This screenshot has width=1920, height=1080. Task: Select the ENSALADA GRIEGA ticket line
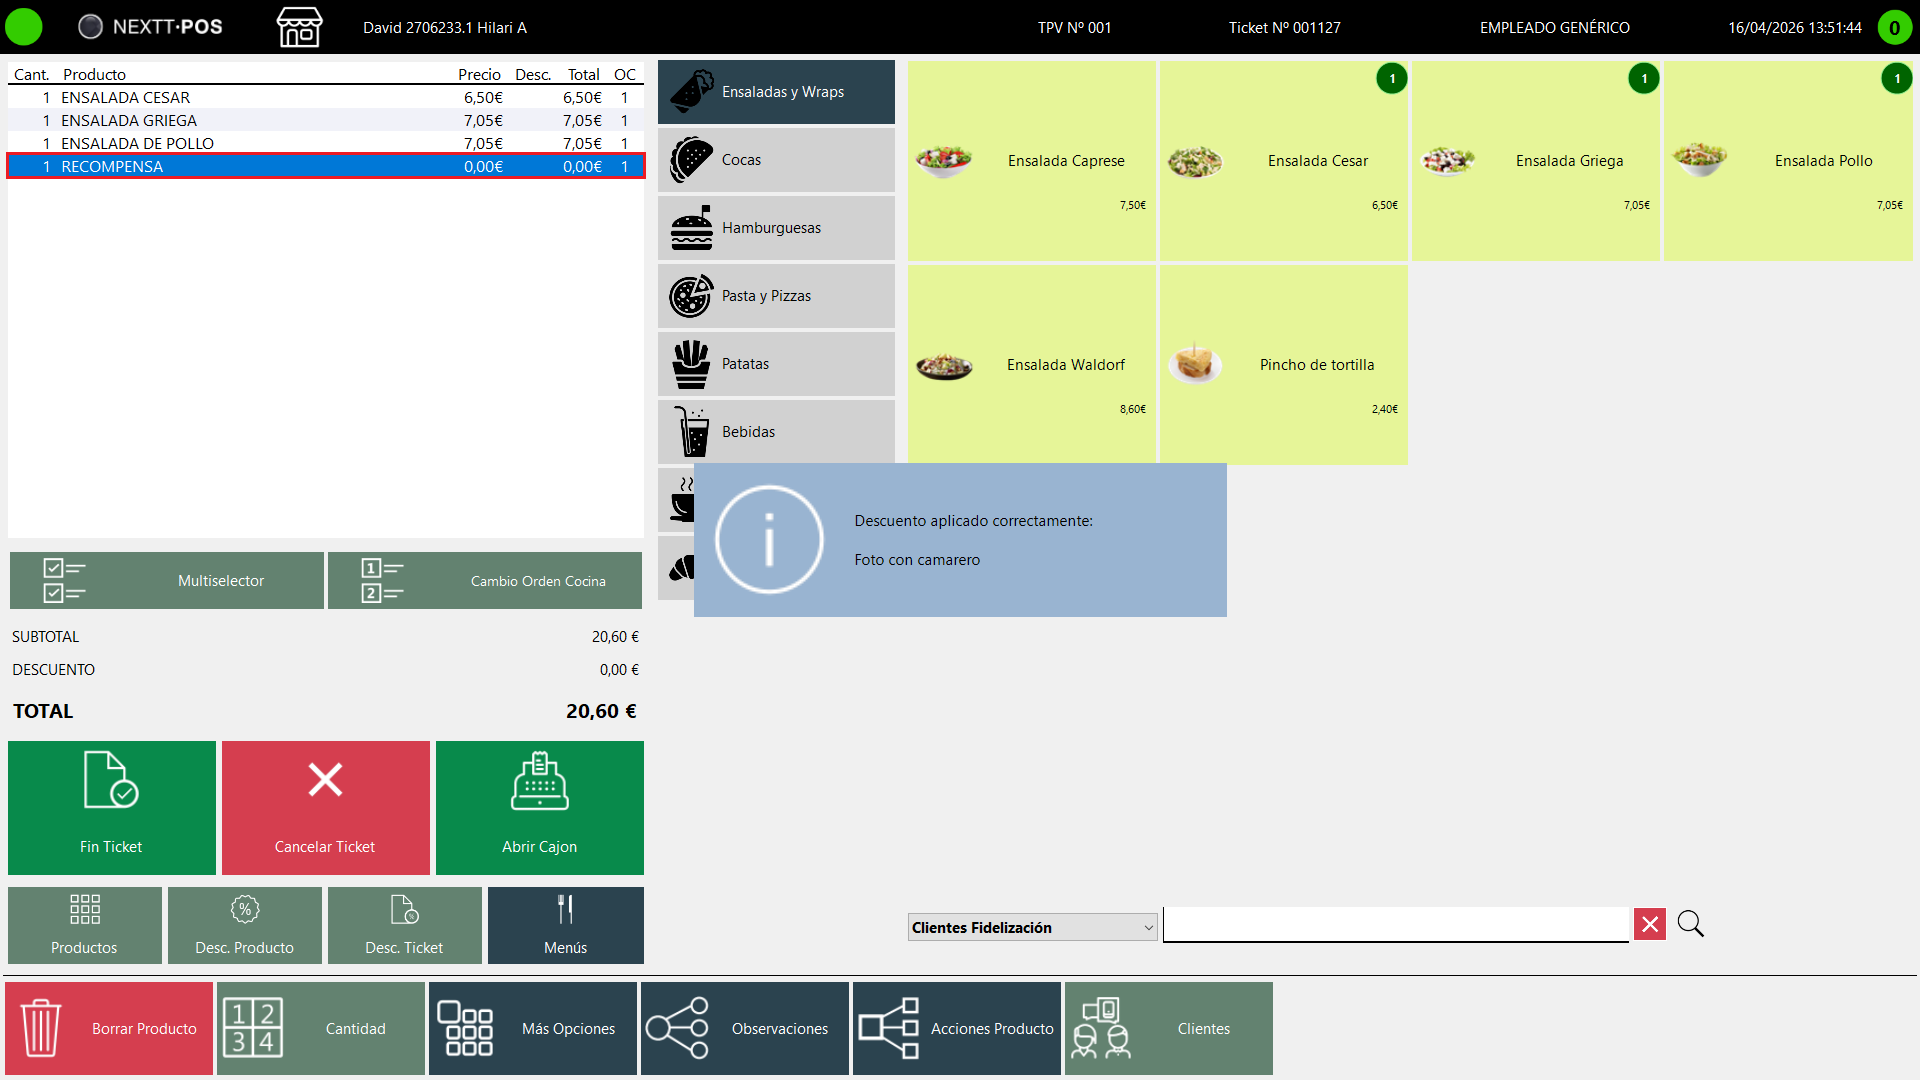click(x=326, y=120)
